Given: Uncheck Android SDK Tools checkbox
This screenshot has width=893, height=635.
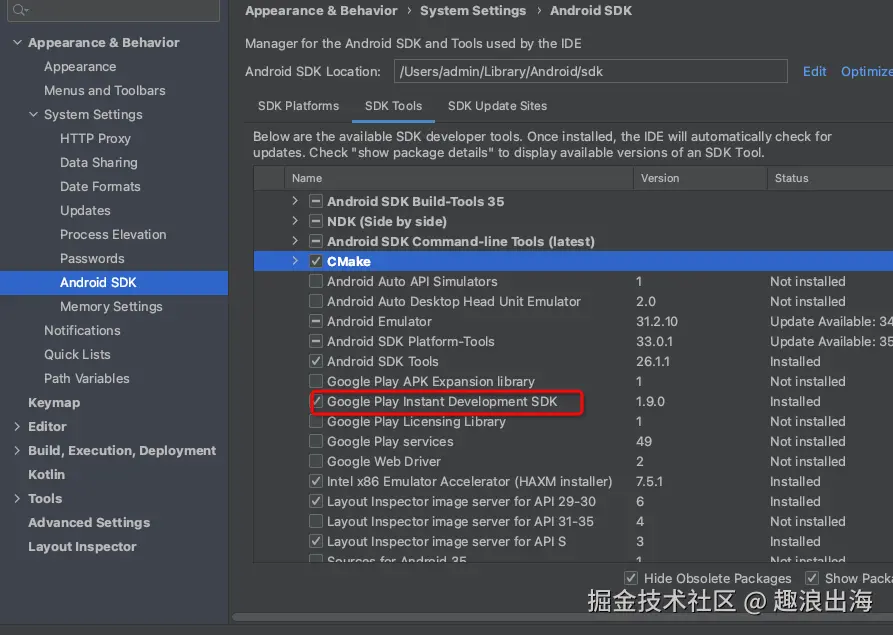Looking at the screenshot, I should (316, 361).
